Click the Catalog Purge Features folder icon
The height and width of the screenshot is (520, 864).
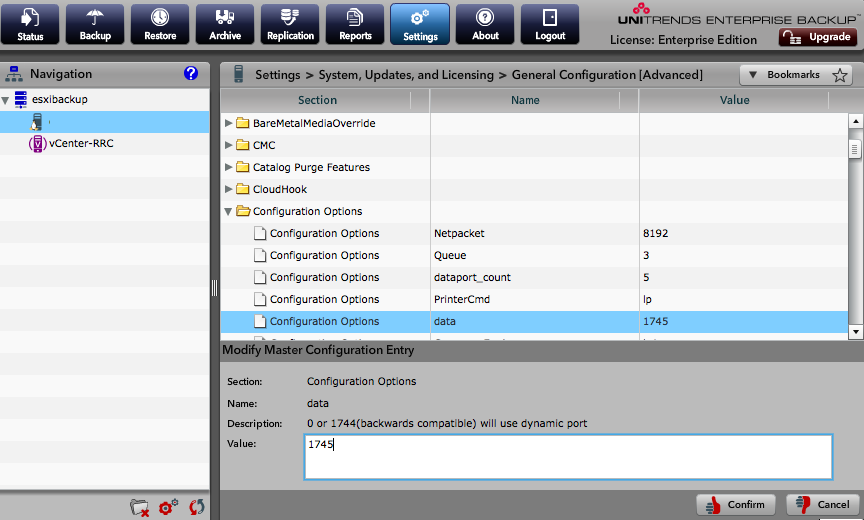[243, 167]
